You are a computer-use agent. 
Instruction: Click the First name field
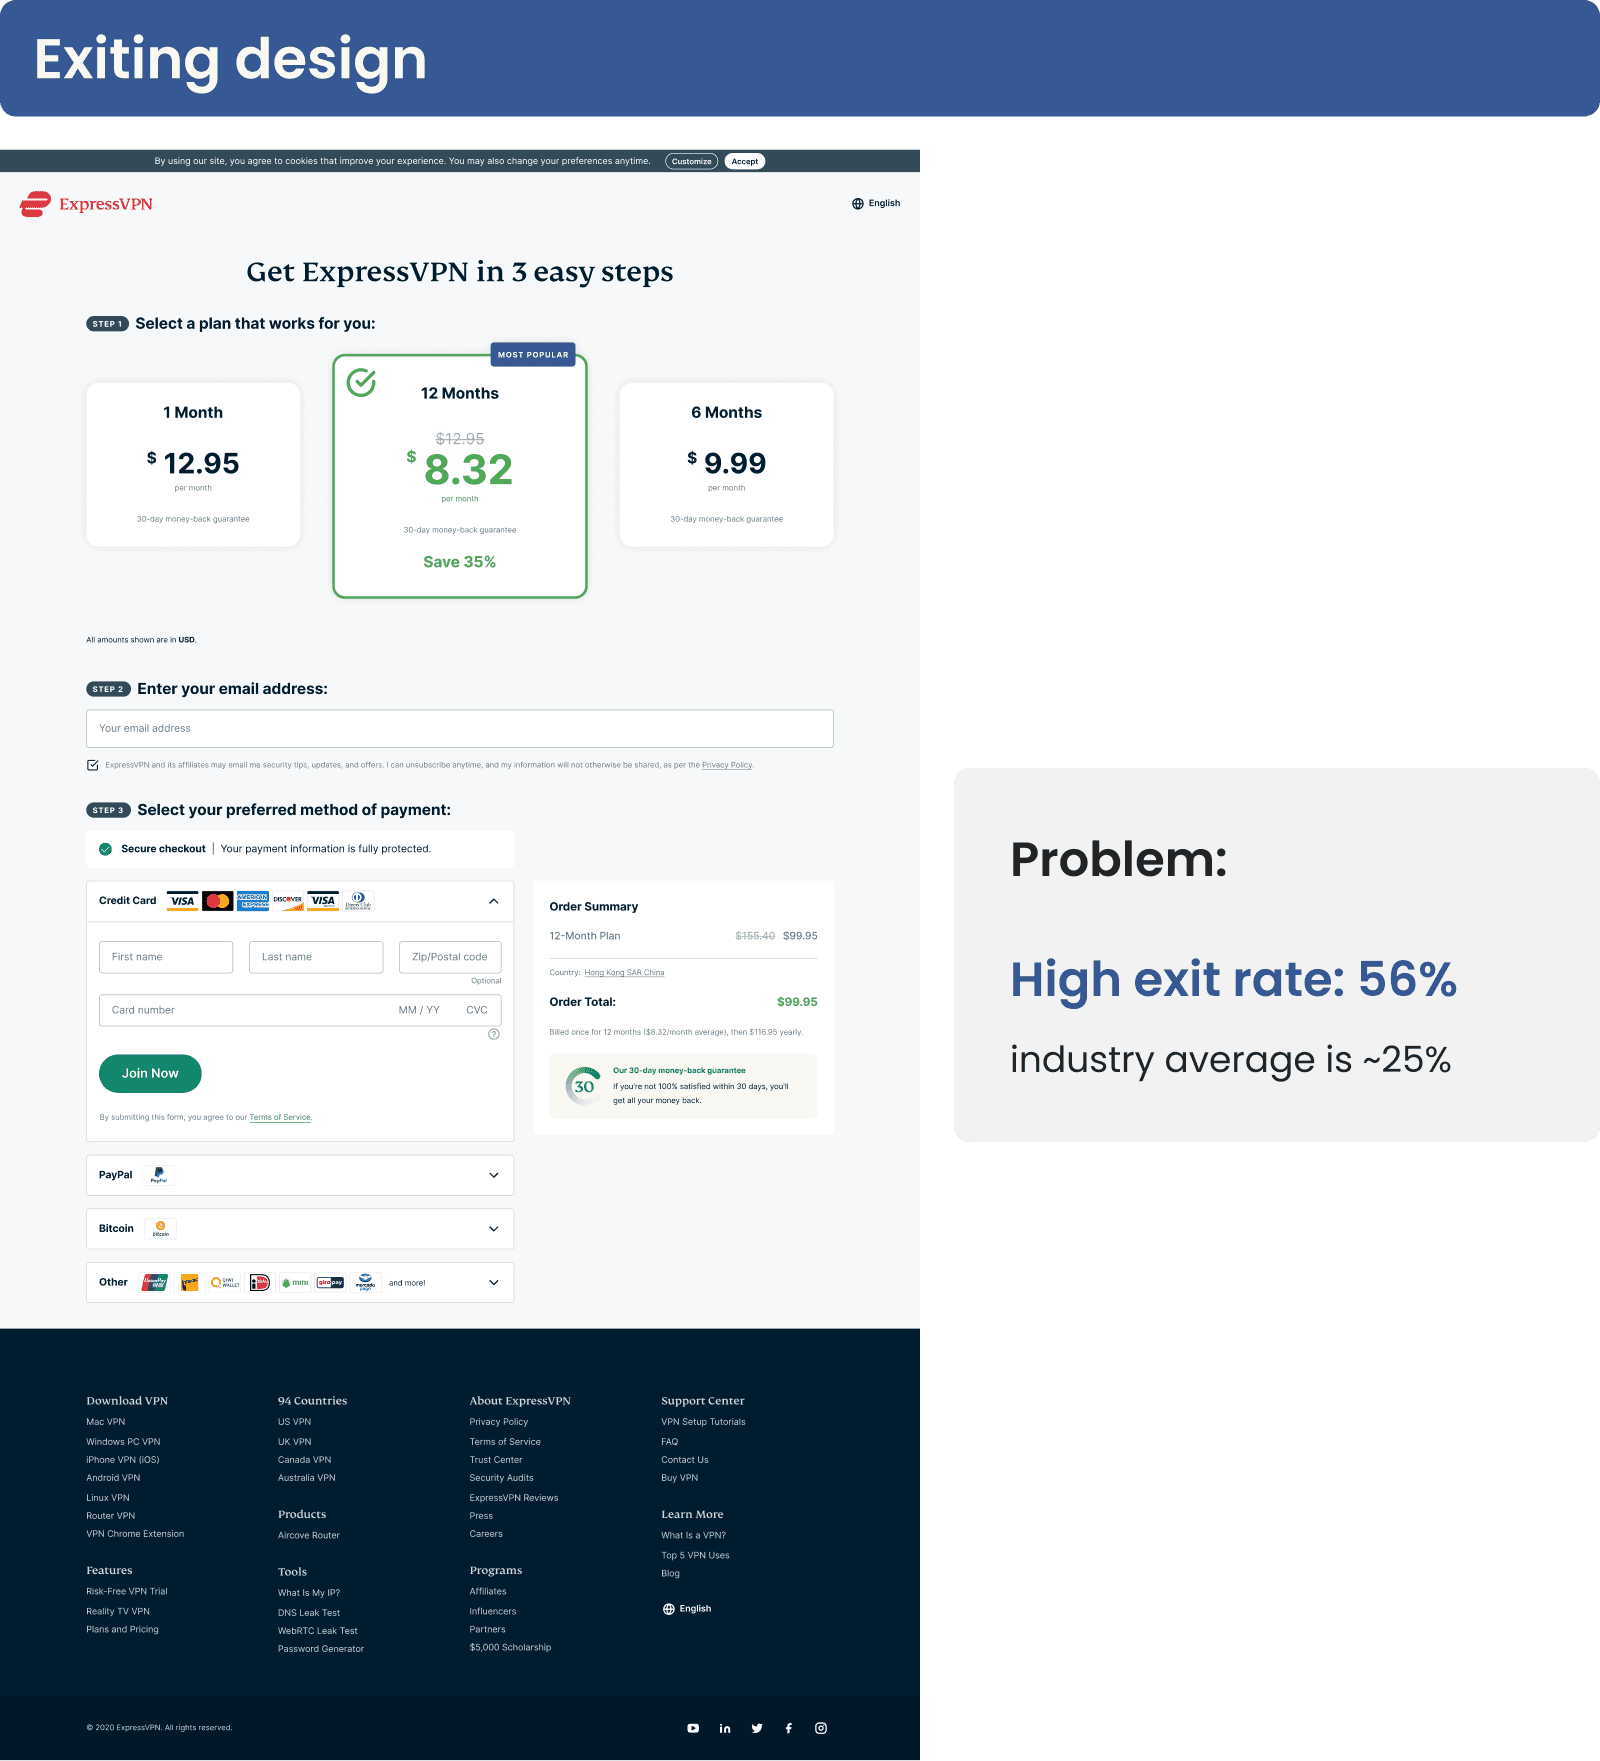tap(166, 957)
